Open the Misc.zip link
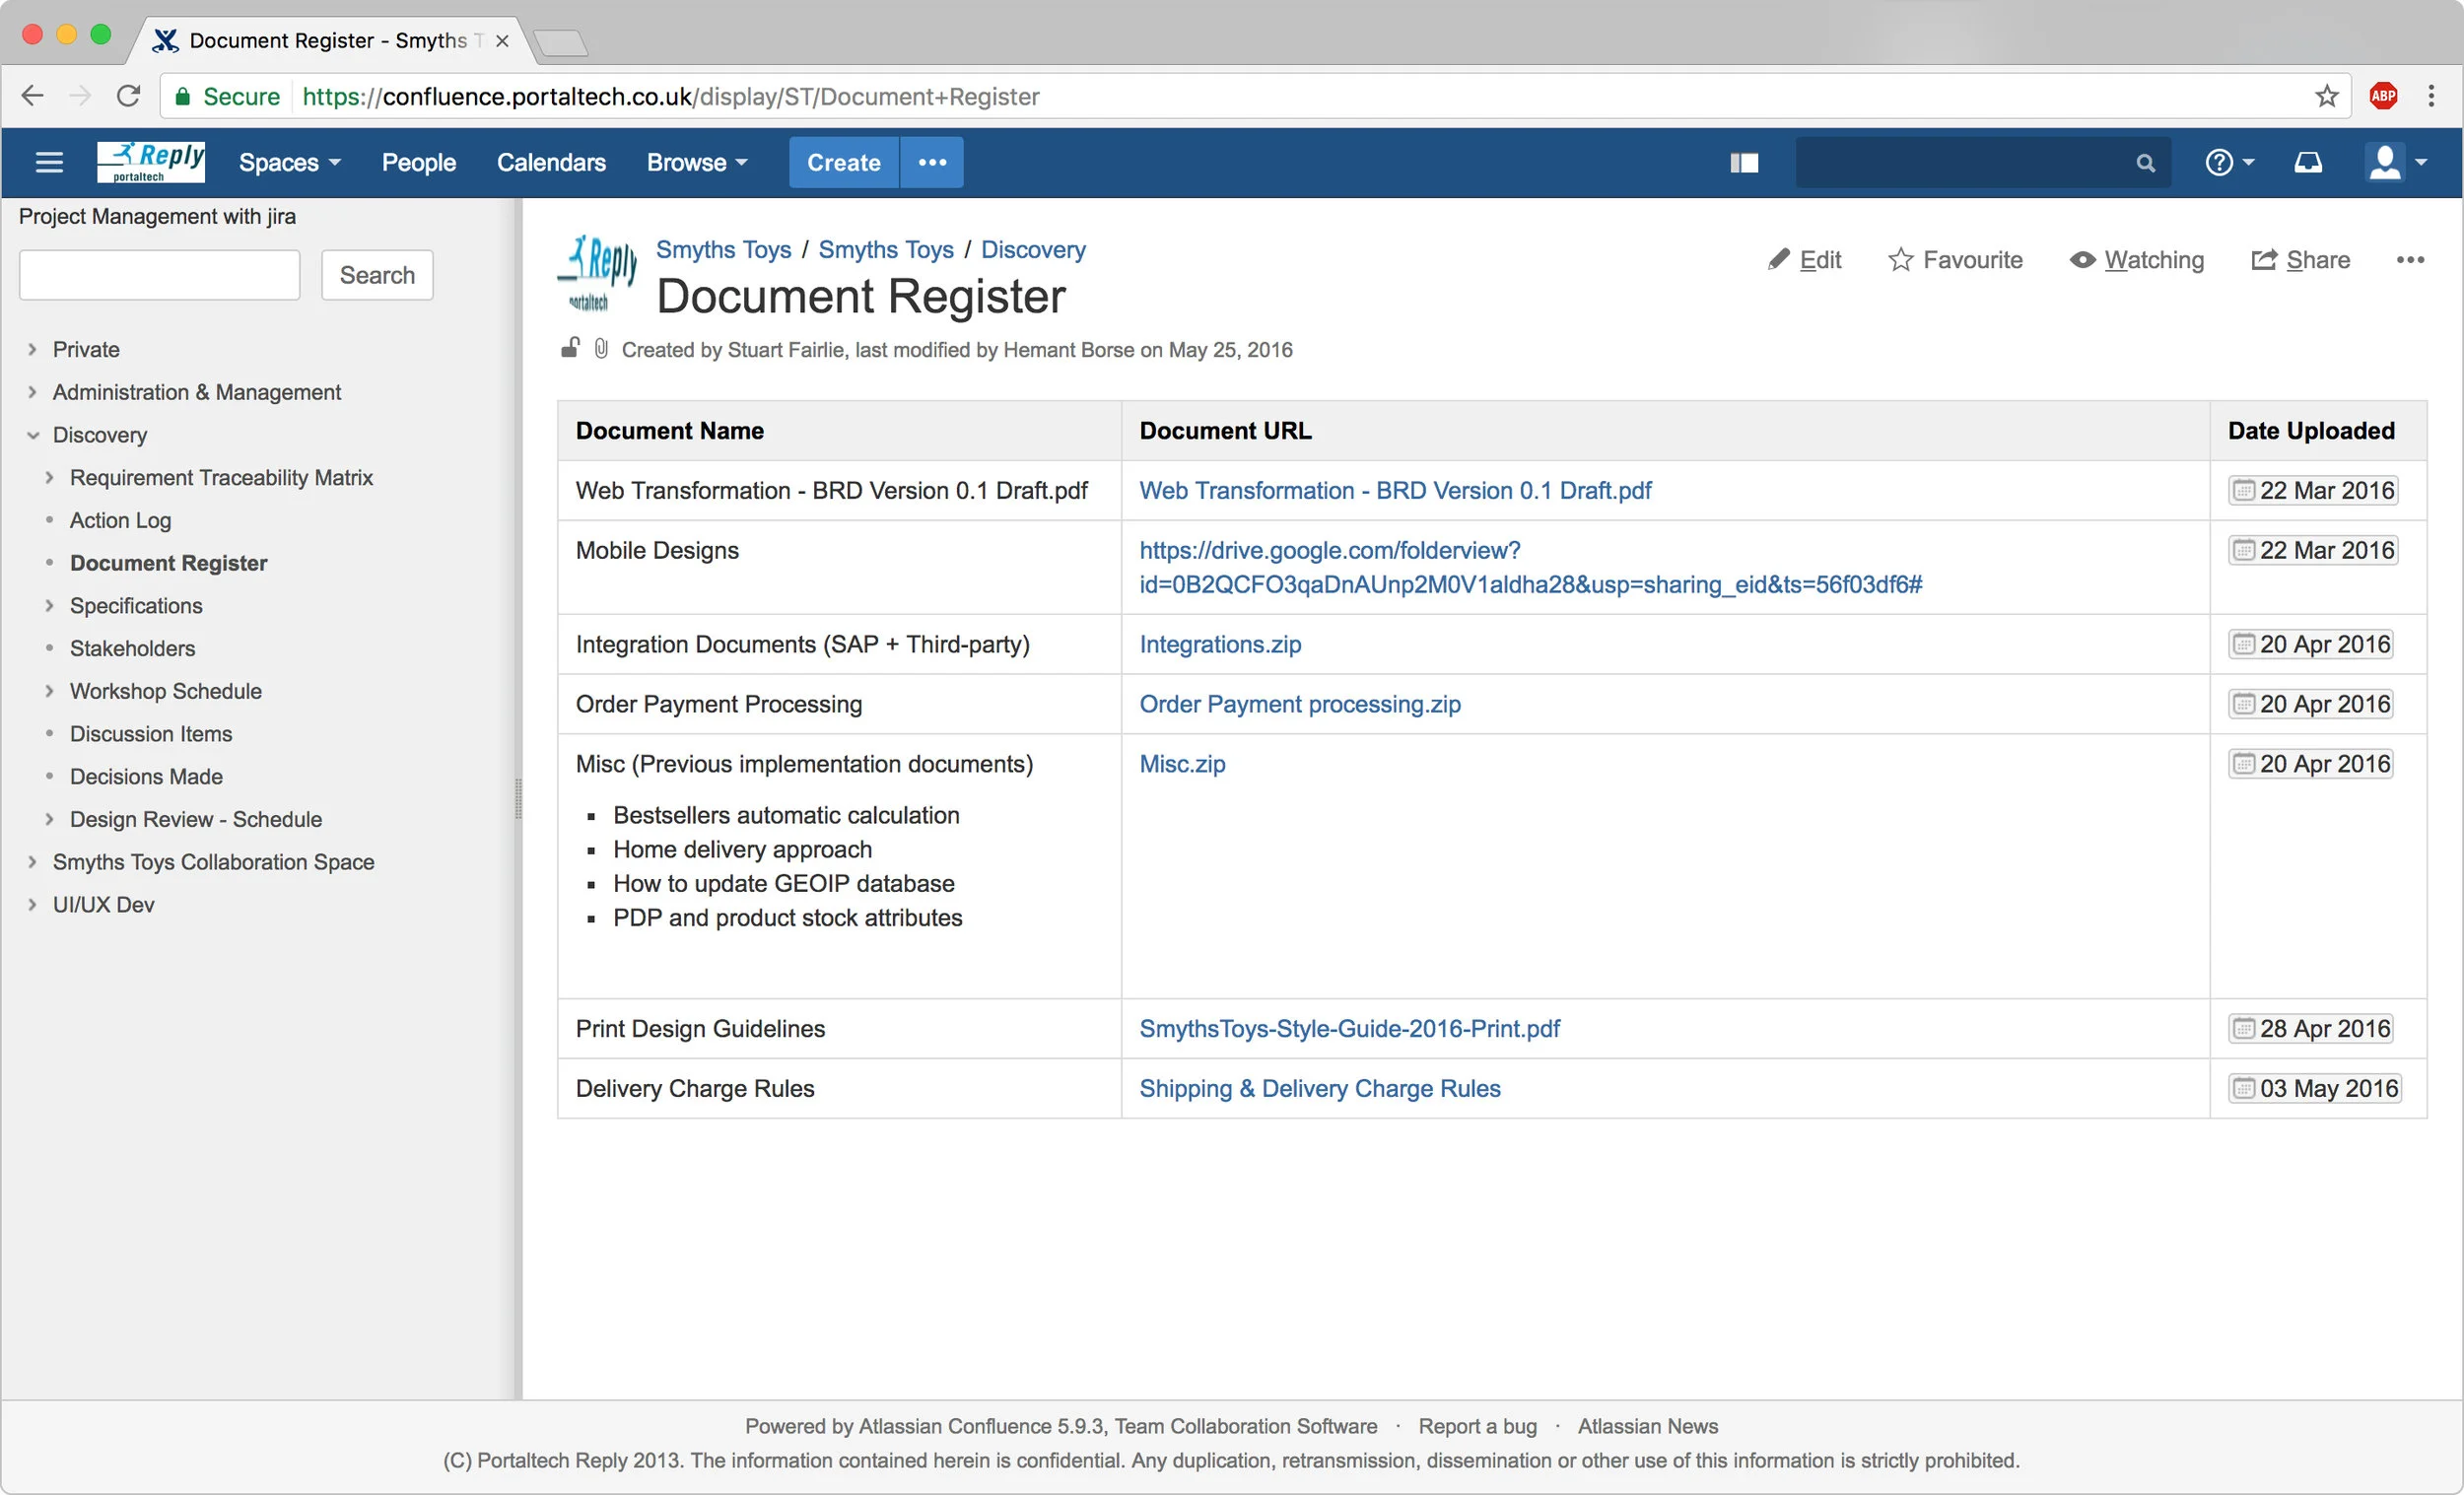 pos(1182,764)
